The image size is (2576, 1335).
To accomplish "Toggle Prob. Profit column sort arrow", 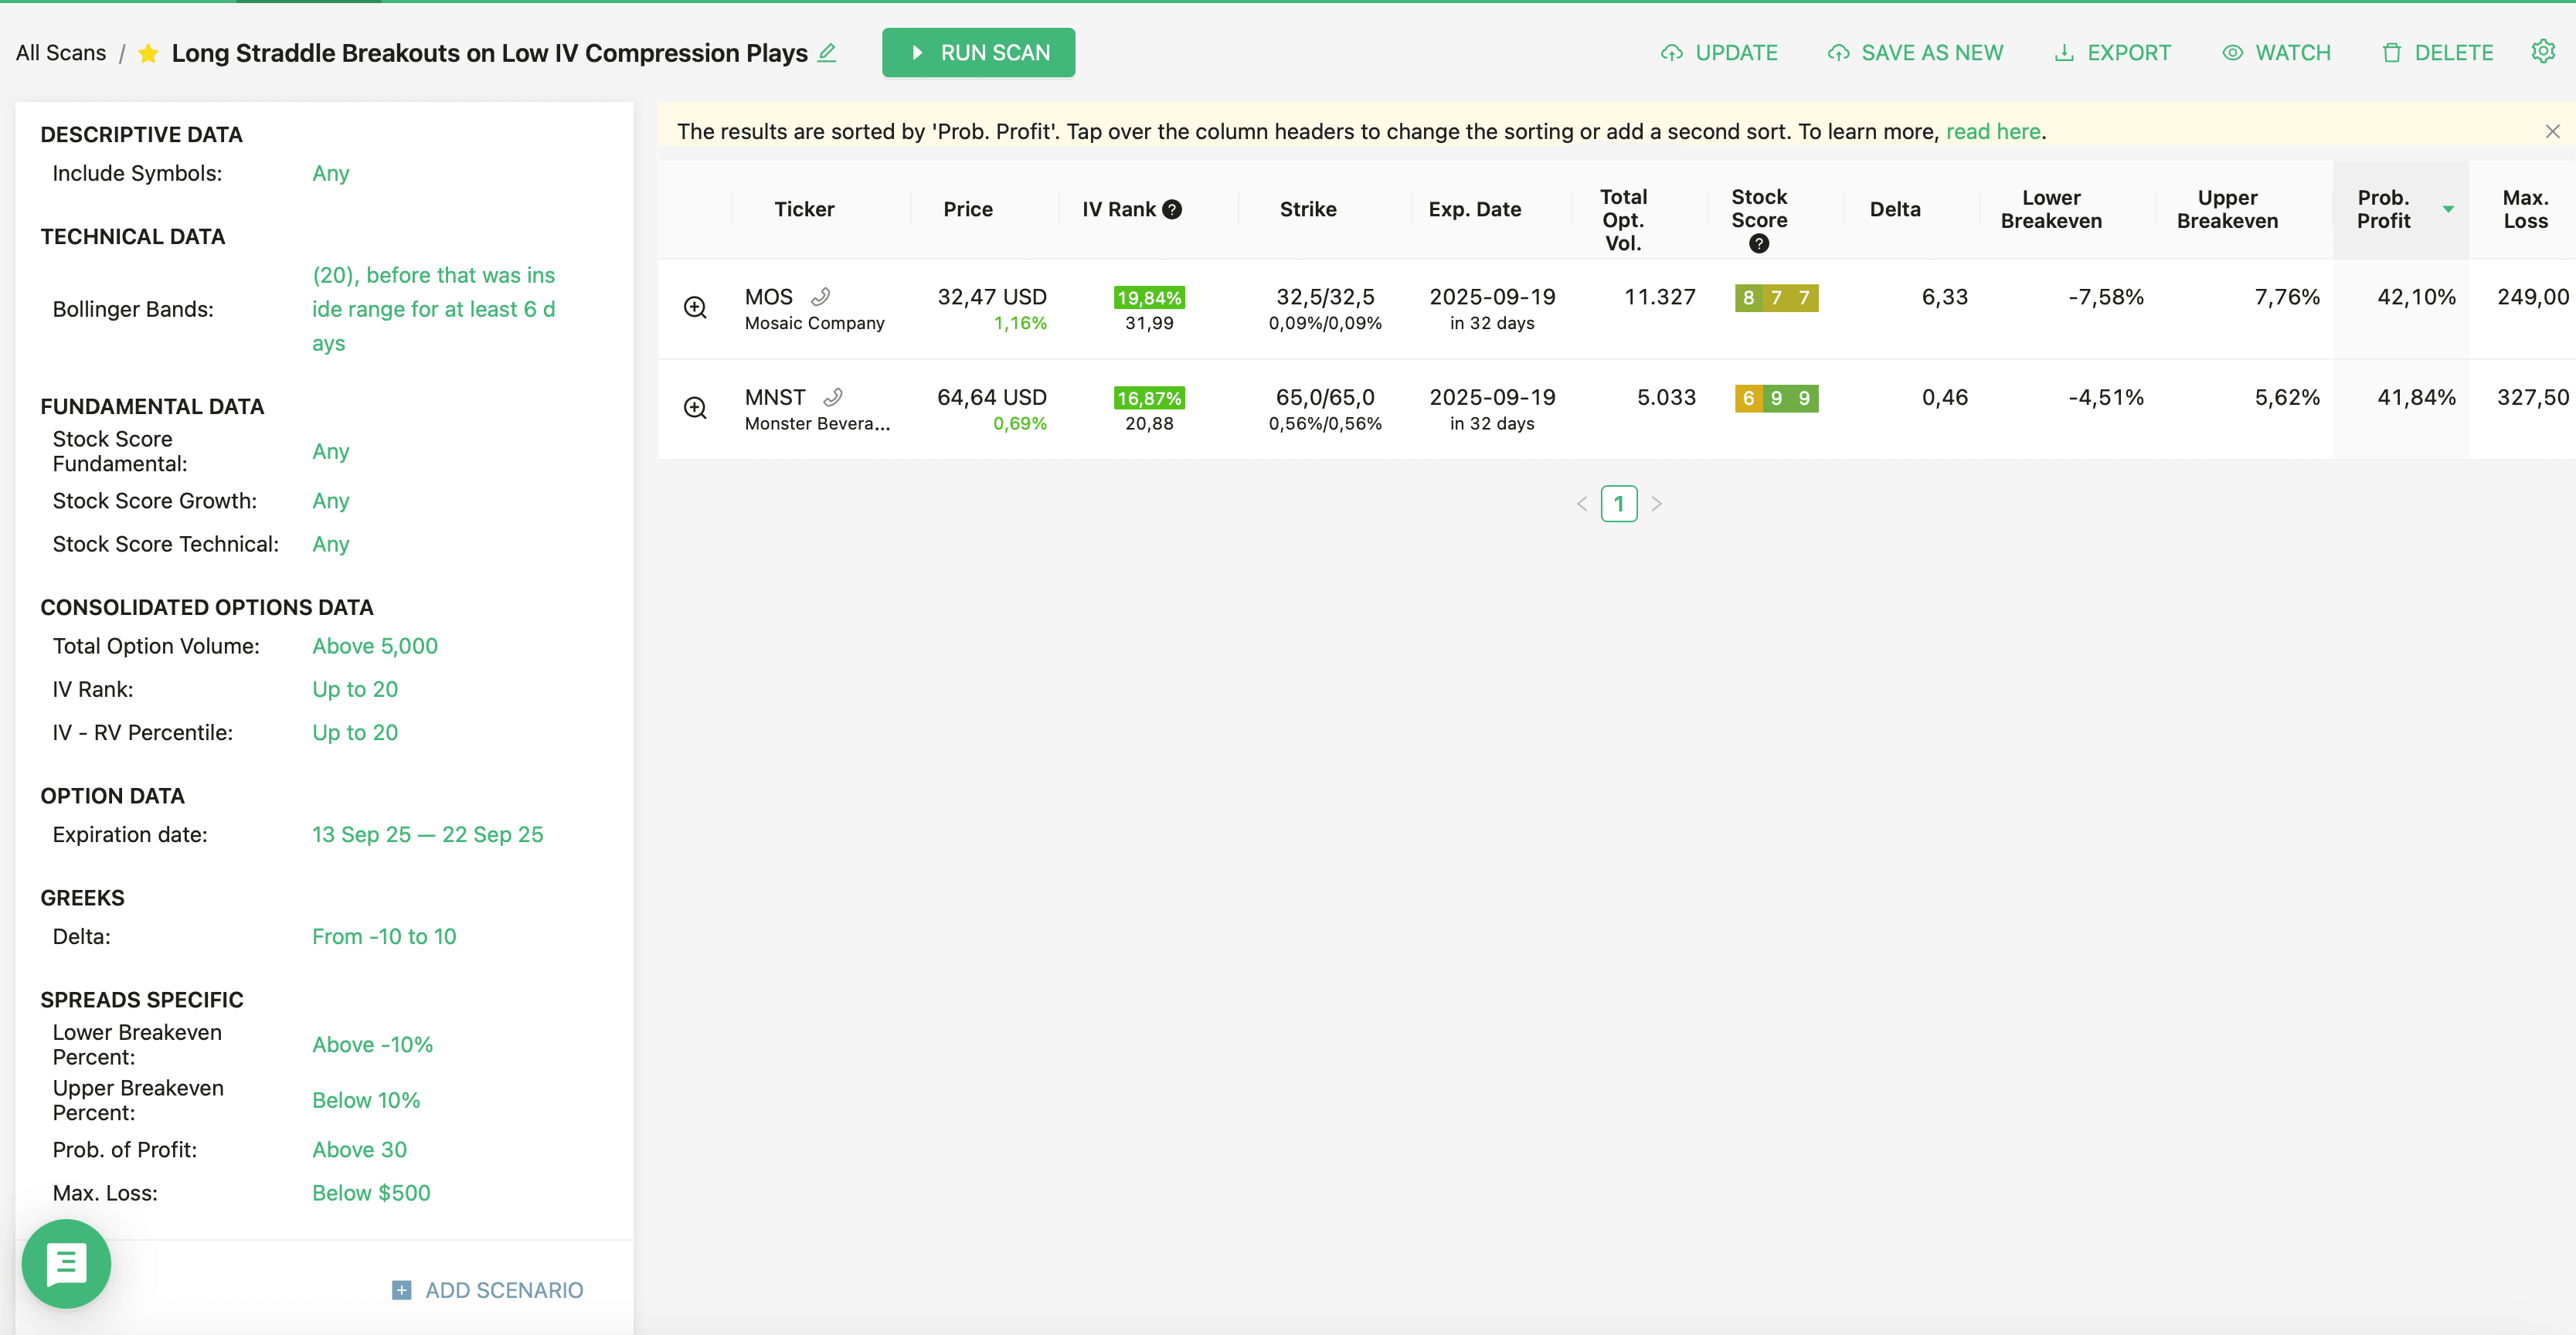I will click(x=2448, y=209).
